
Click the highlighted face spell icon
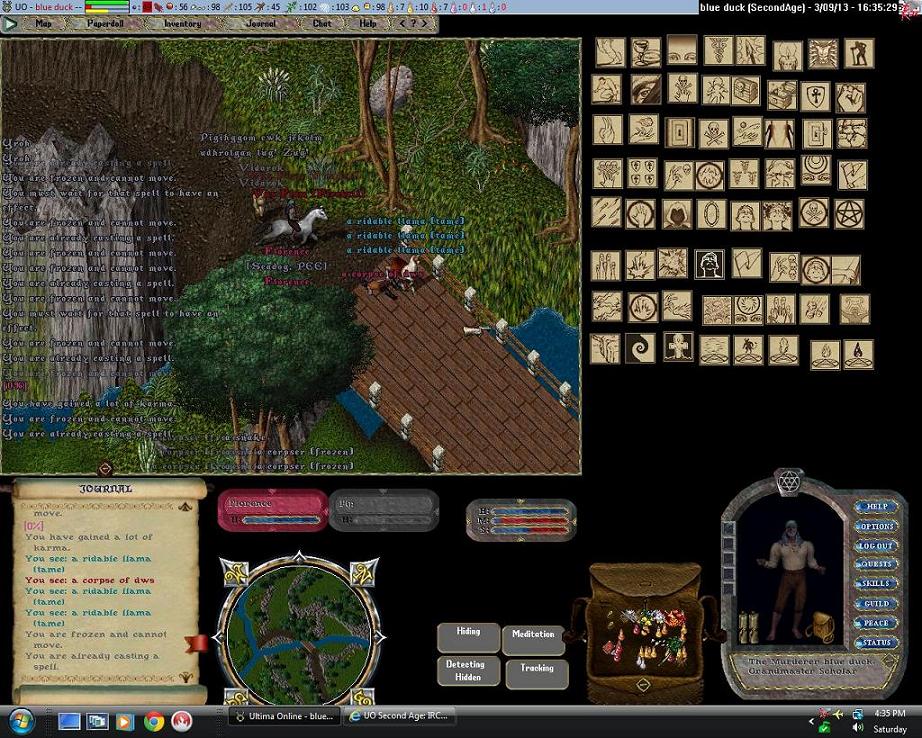pos(710,264)
